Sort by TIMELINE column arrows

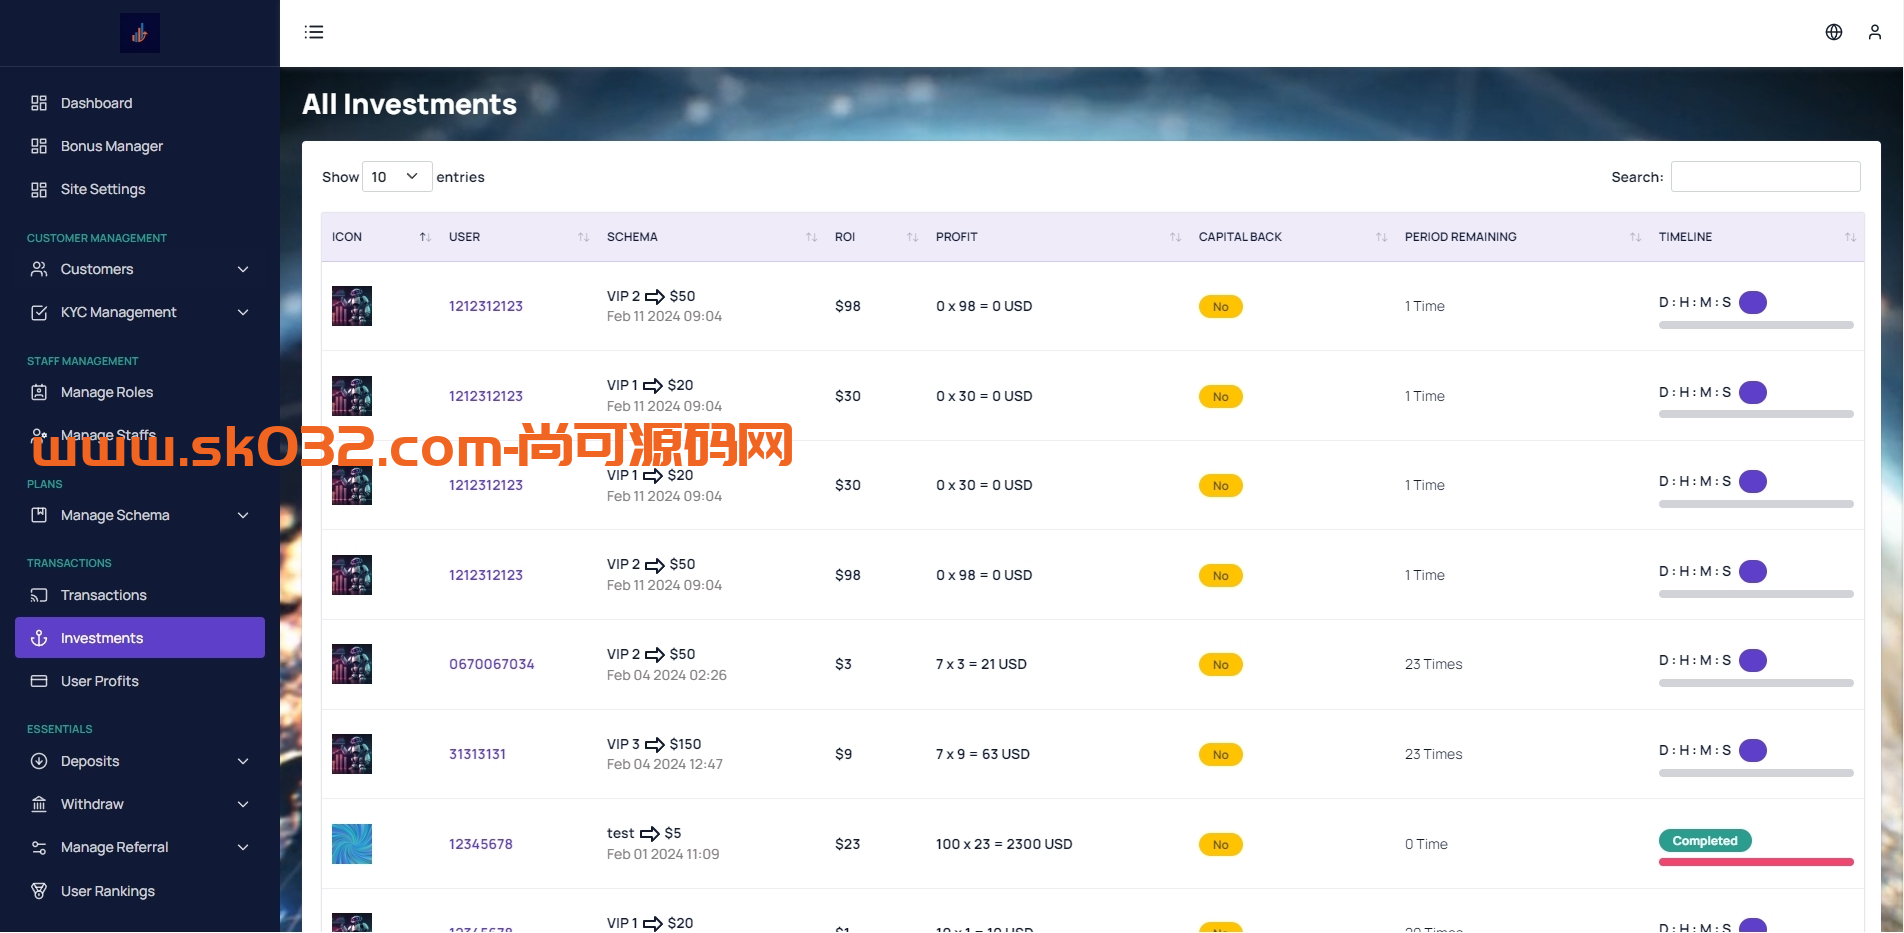click(x=1850, y=237)
